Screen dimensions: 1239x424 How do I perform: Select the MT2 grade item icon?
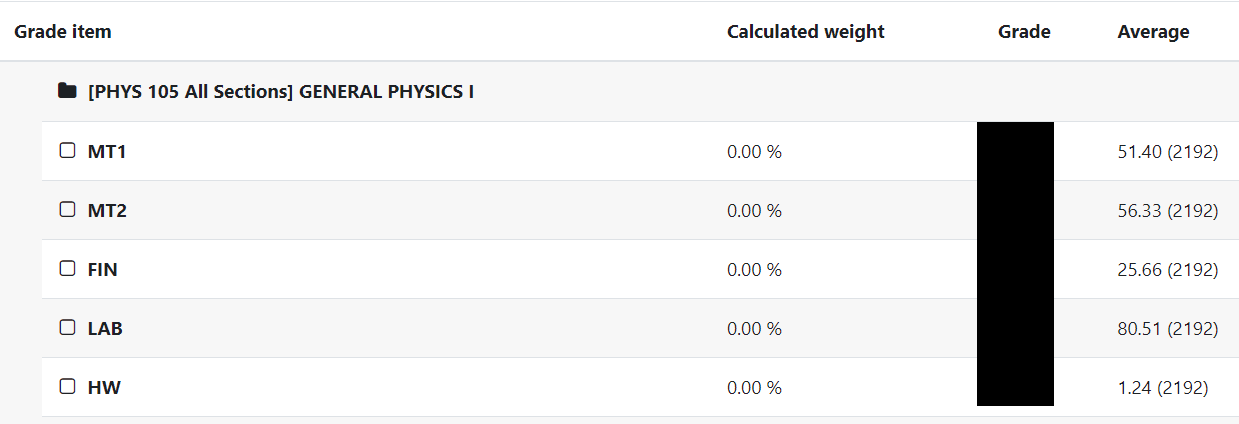tap(68, 210)
